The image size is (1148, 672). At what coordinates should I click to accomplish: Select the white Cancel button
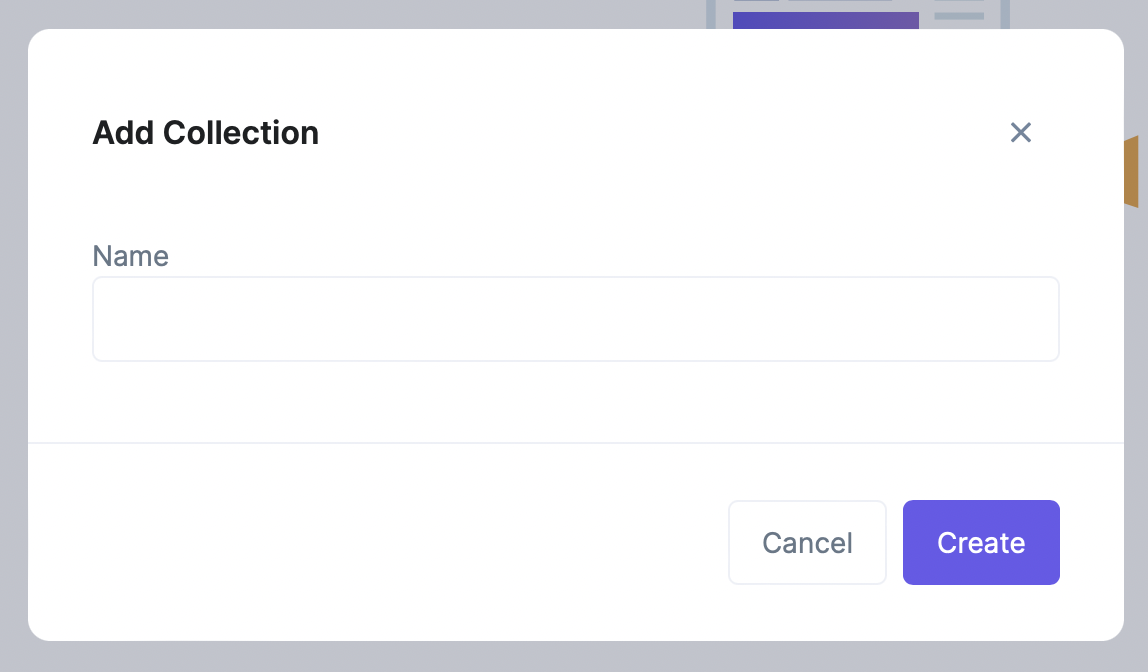pos(807,542)
